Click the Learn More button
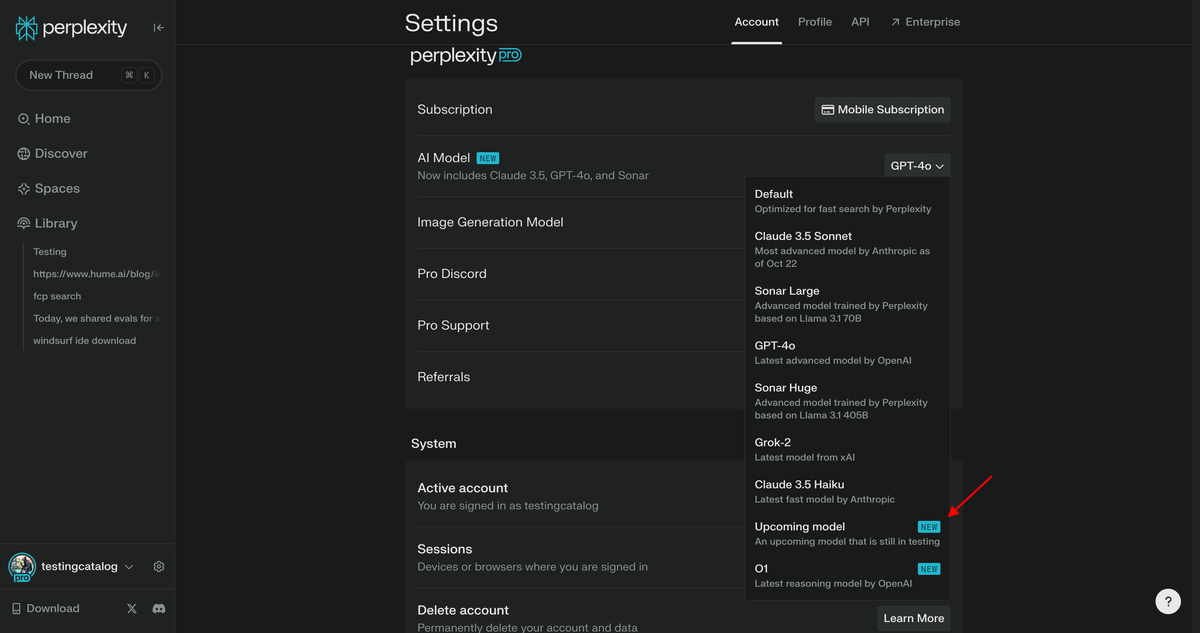Screen dimensions: 1200x633 tap(912, 618)
